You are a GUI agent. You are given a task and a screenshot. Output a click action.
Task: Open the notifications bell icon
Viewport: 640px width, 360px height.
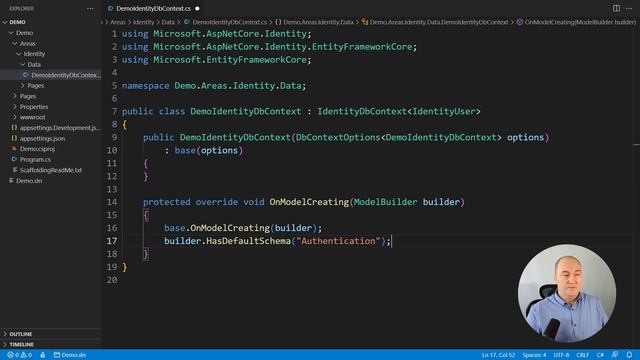[629, 355]
